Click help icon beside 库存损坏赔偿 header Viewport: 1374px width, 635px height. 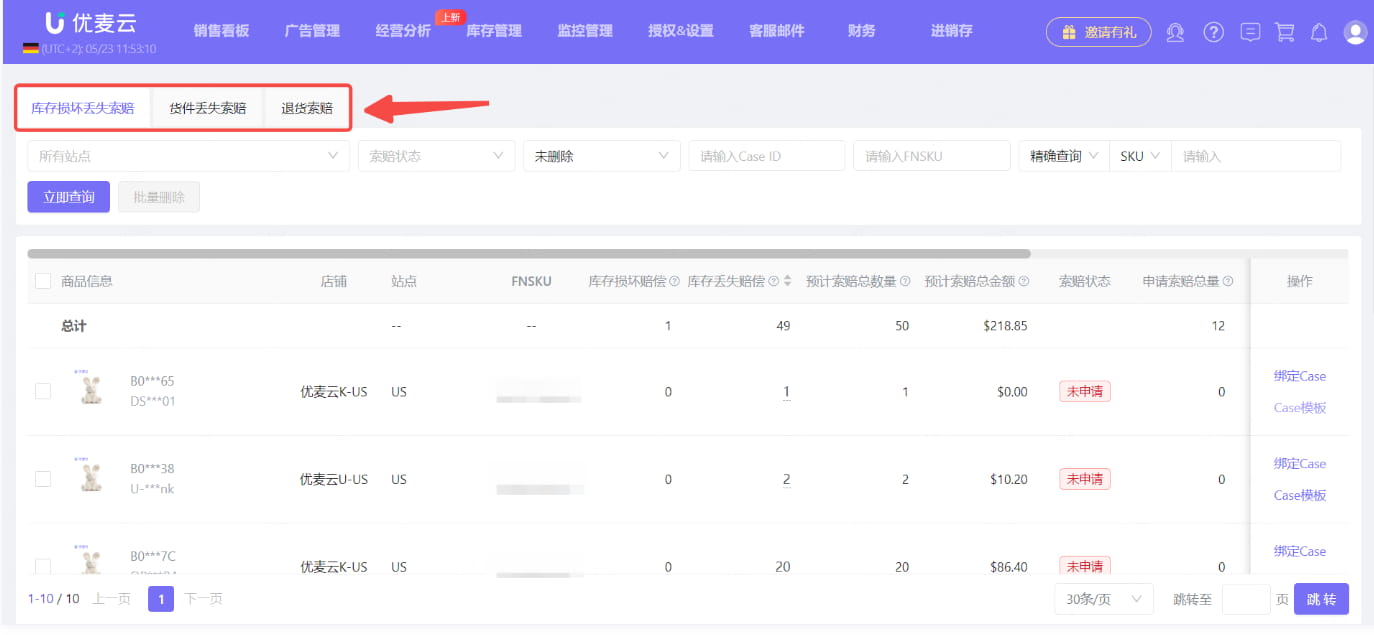coord(674,282)
